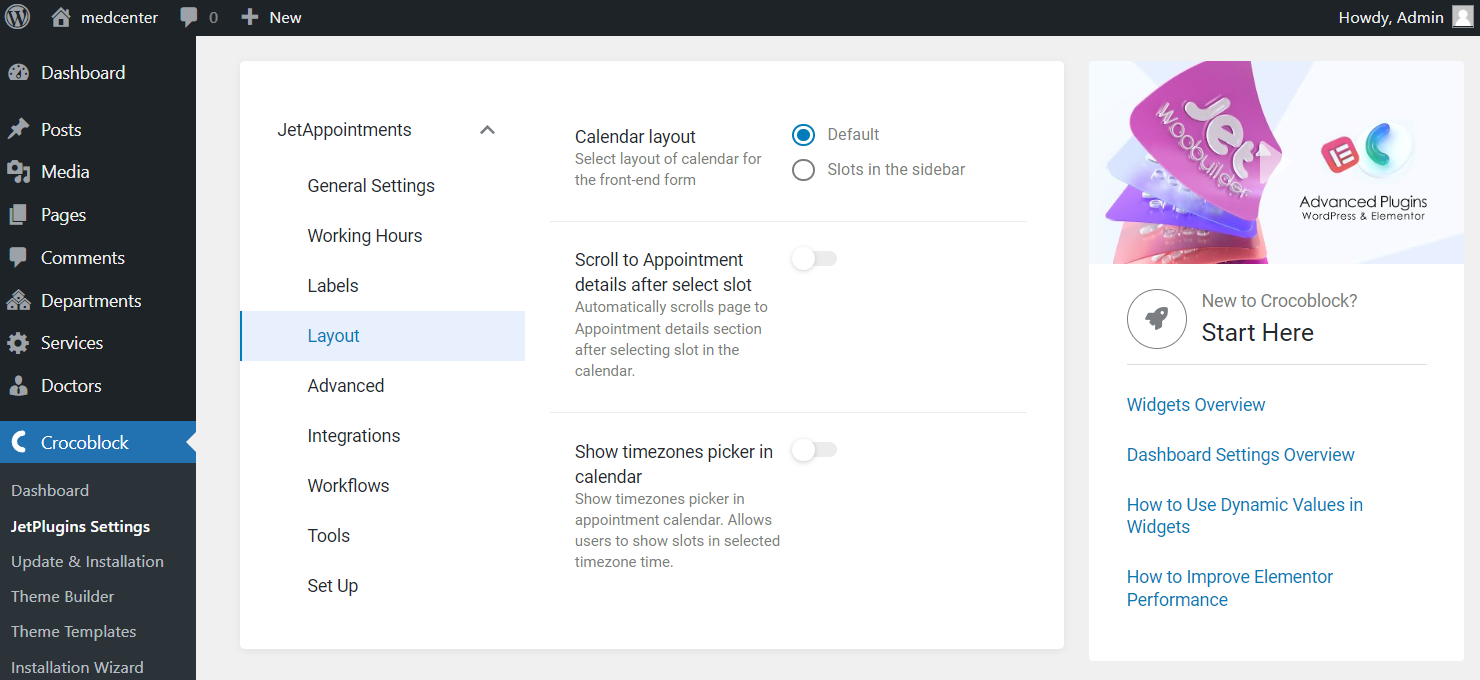Select the Layout settings tab
Screen dimensions: 1480x680
382,336
